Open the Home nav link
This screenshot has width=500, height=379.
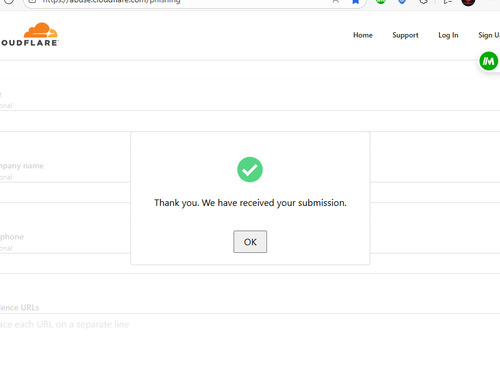point(363,35)
